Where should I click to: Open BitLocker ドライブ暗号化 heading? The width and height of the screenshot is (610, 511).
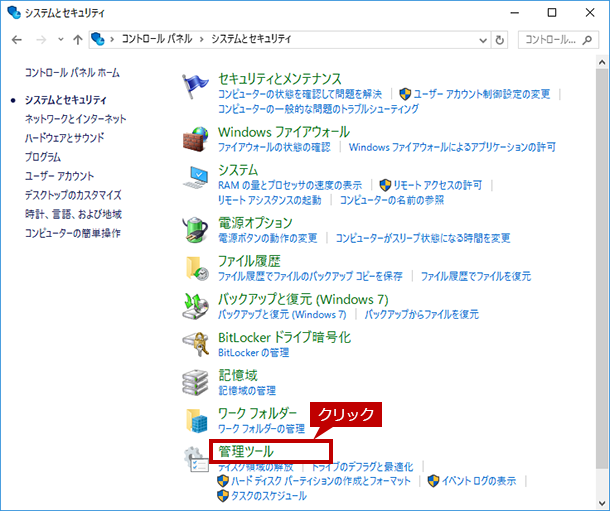[284, 337]
